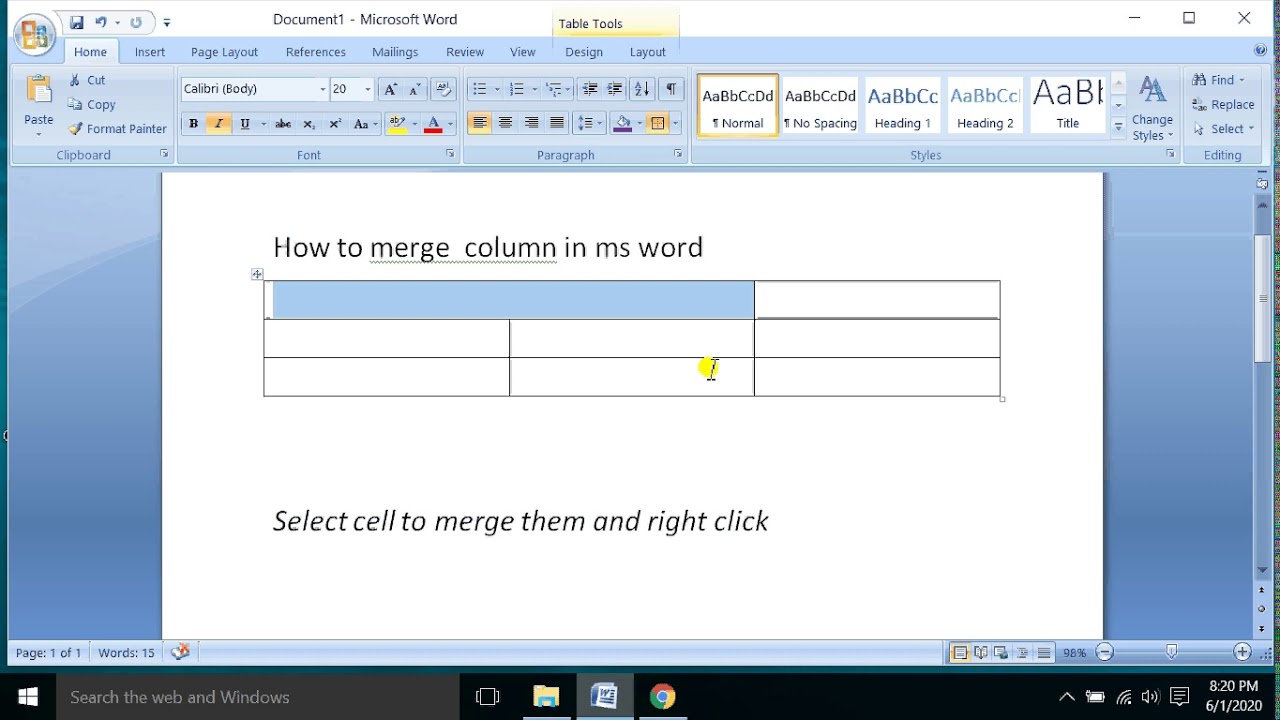Save the document from Quick Access Toolbar
The height and width of the screenshot is (720, 1280).
coord(76,22)
